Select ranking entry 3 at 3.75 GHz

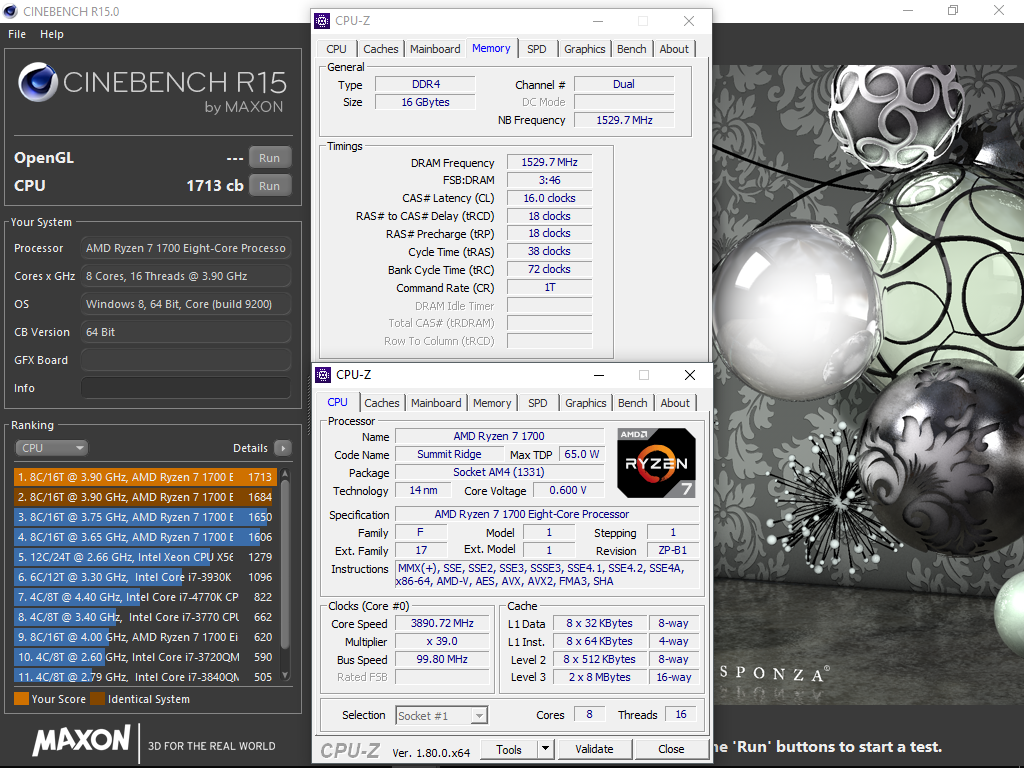[x=145, y=517]
